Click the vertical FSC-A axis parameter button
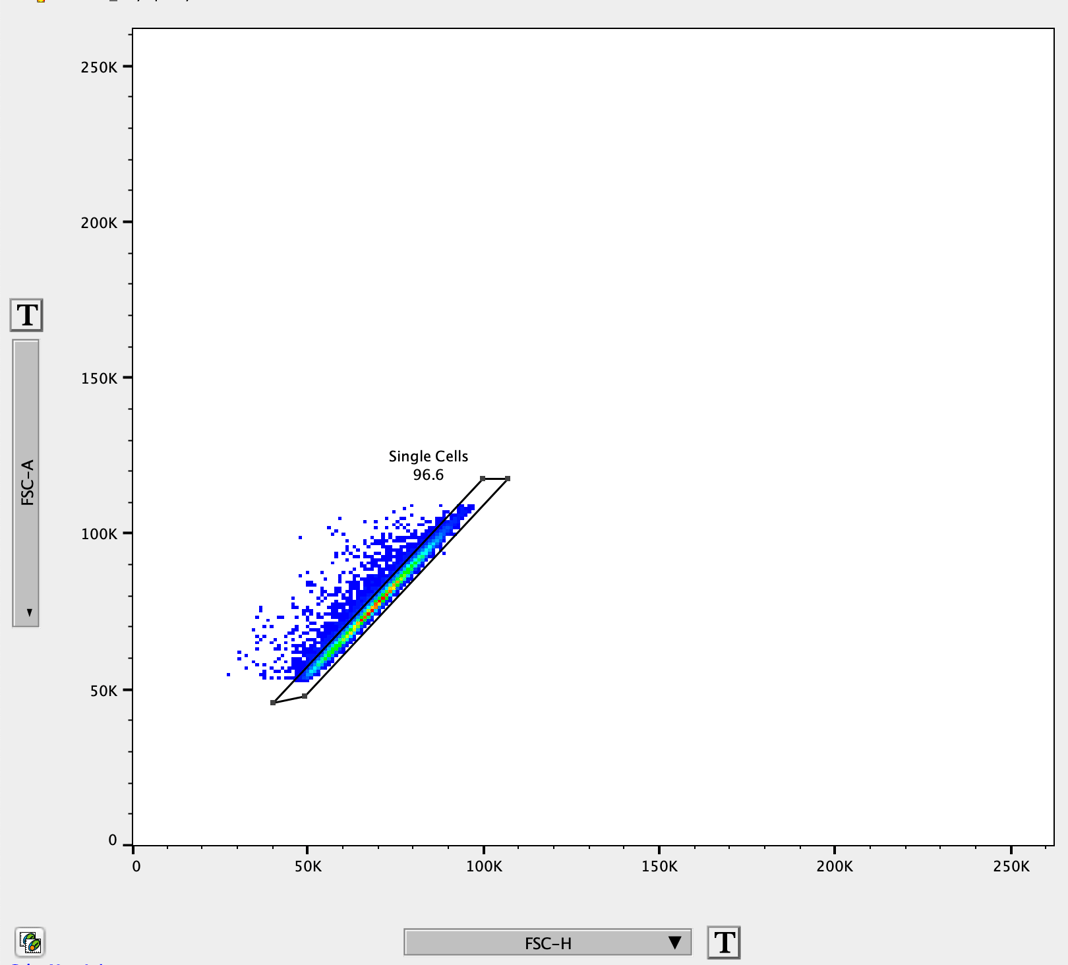Screen dimensions: 1068x965 pyautogui.click(x=26, y=480)
